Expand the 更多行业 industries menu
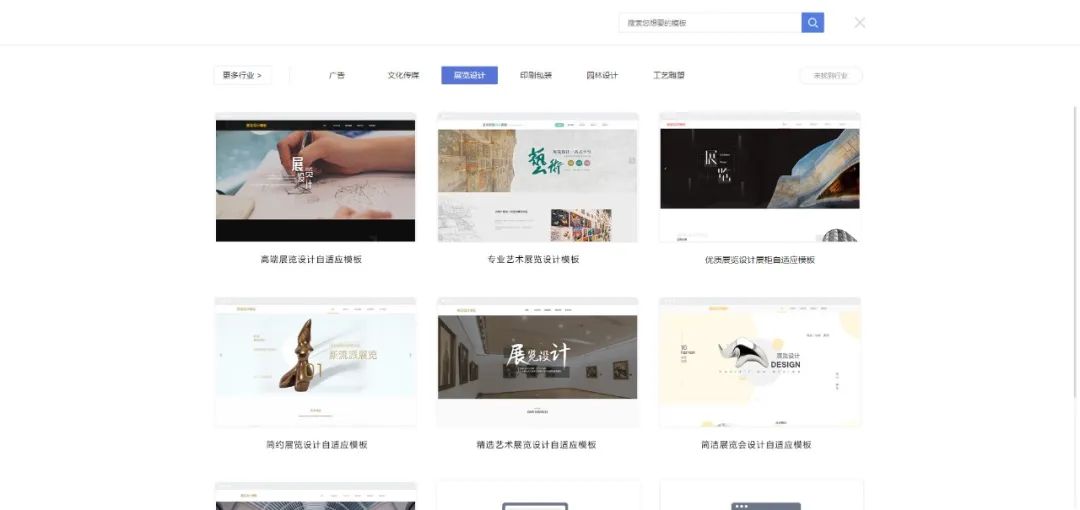Screen dimensions: 1080x510 tap(242, 75)
